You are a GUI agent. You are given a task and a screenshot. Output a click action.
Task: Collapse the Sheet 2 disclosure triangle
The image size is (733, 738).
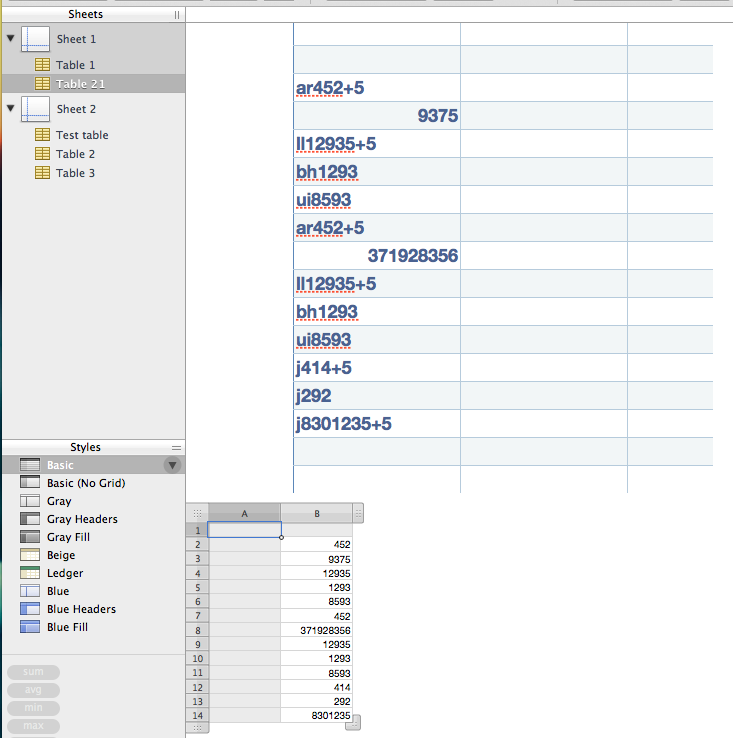[11, 108]
